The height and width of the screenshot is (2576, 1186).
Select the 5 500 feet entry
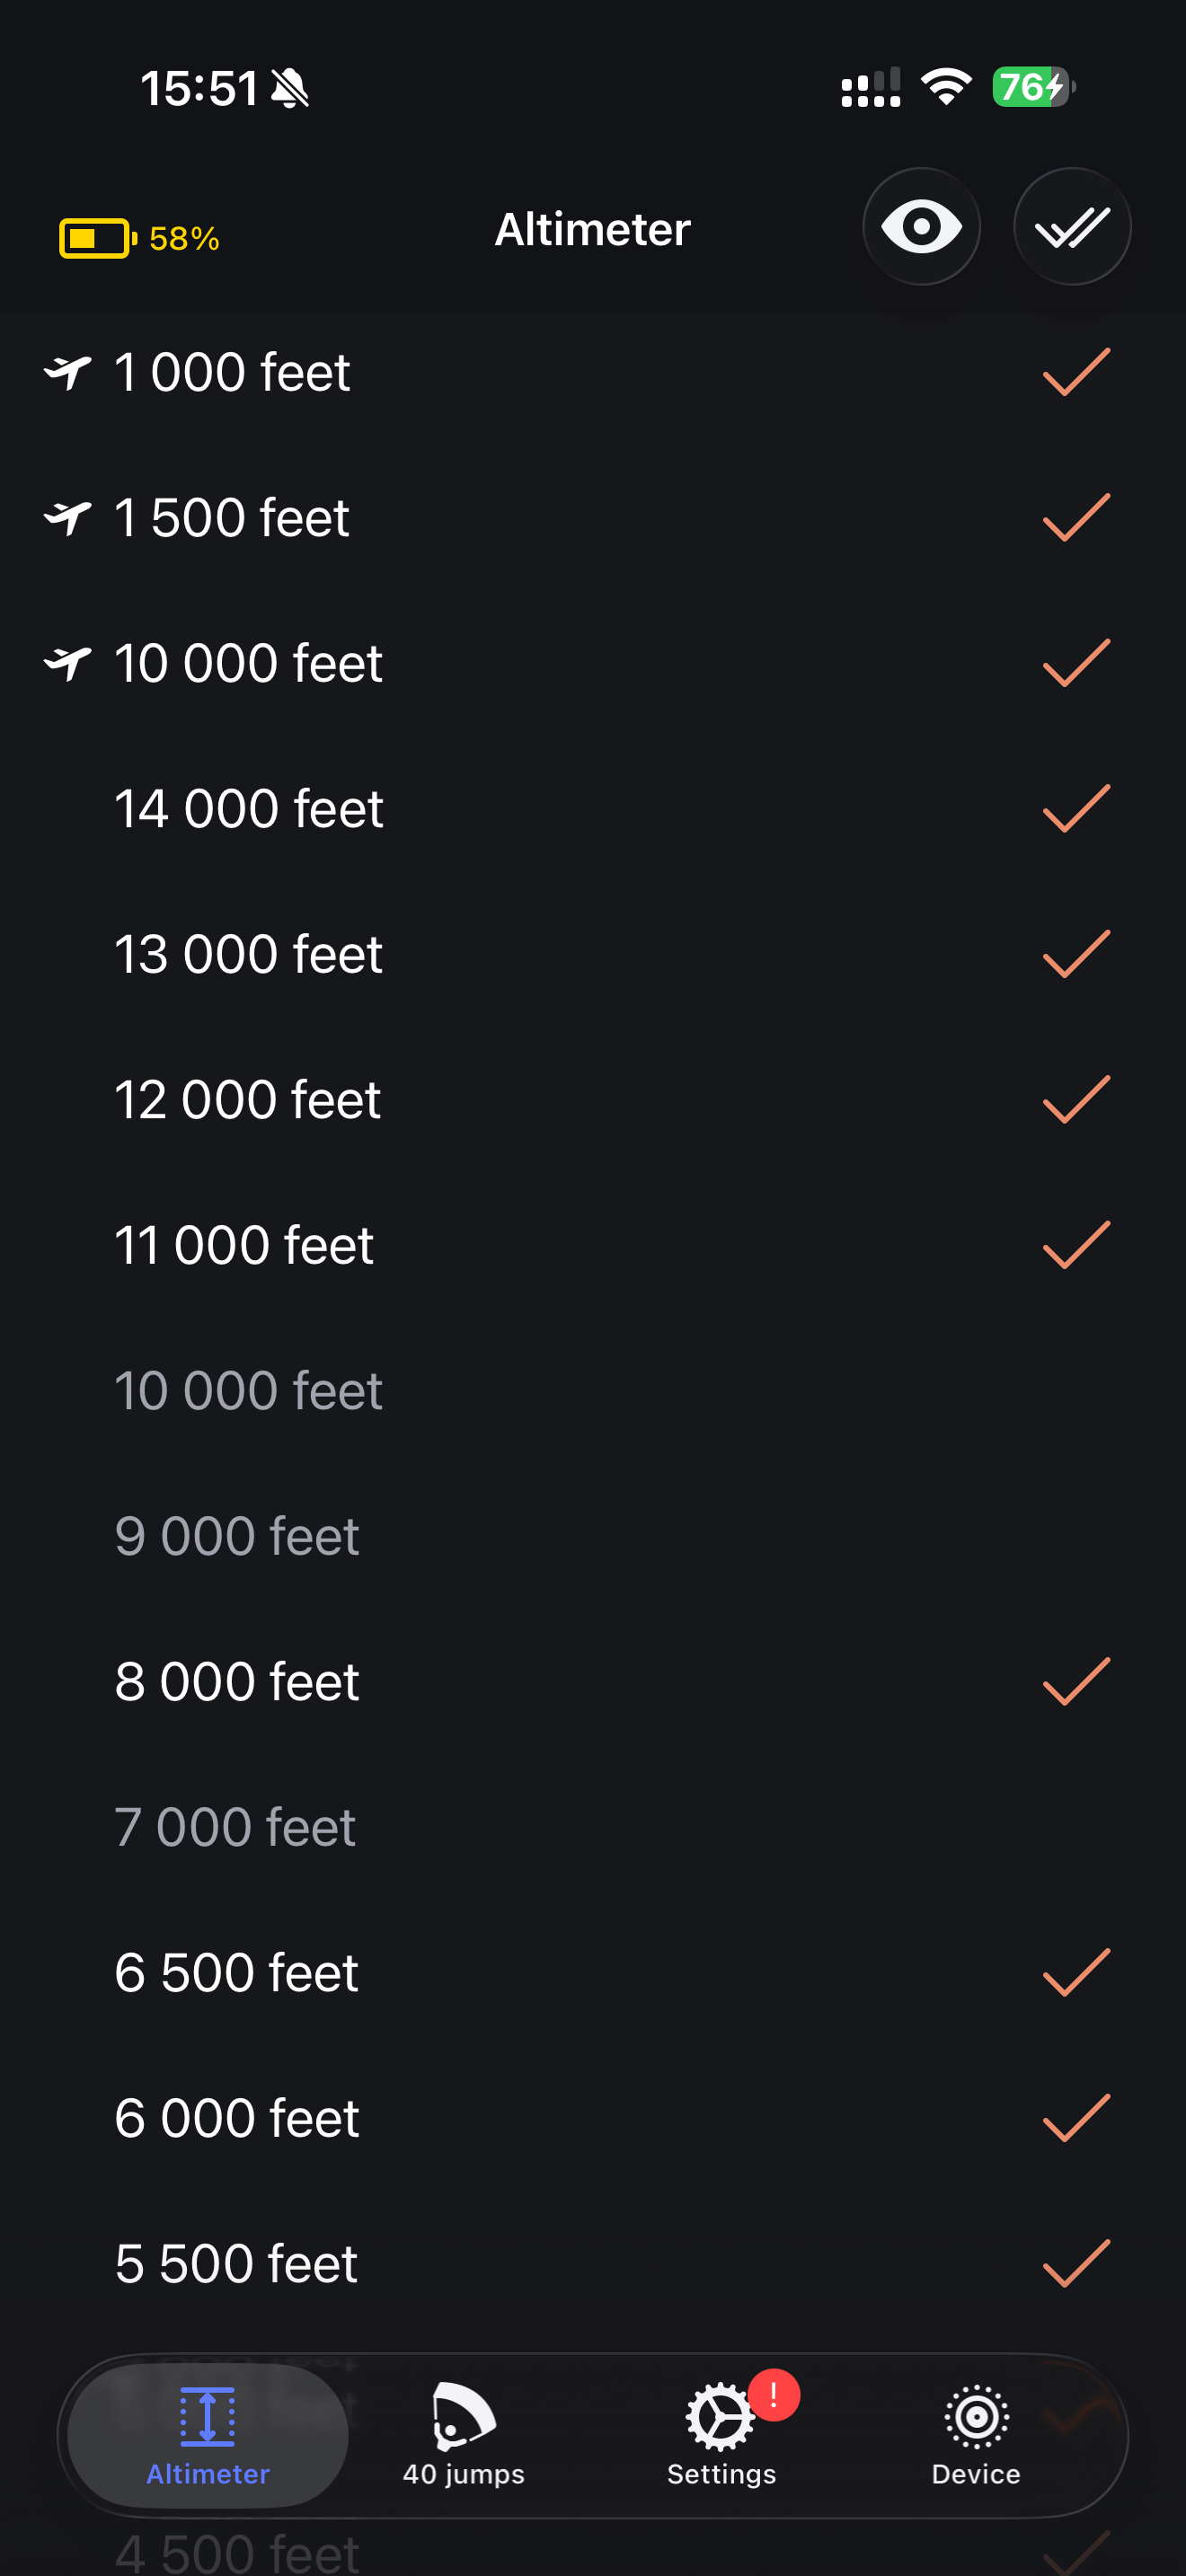coord(593,2263)
